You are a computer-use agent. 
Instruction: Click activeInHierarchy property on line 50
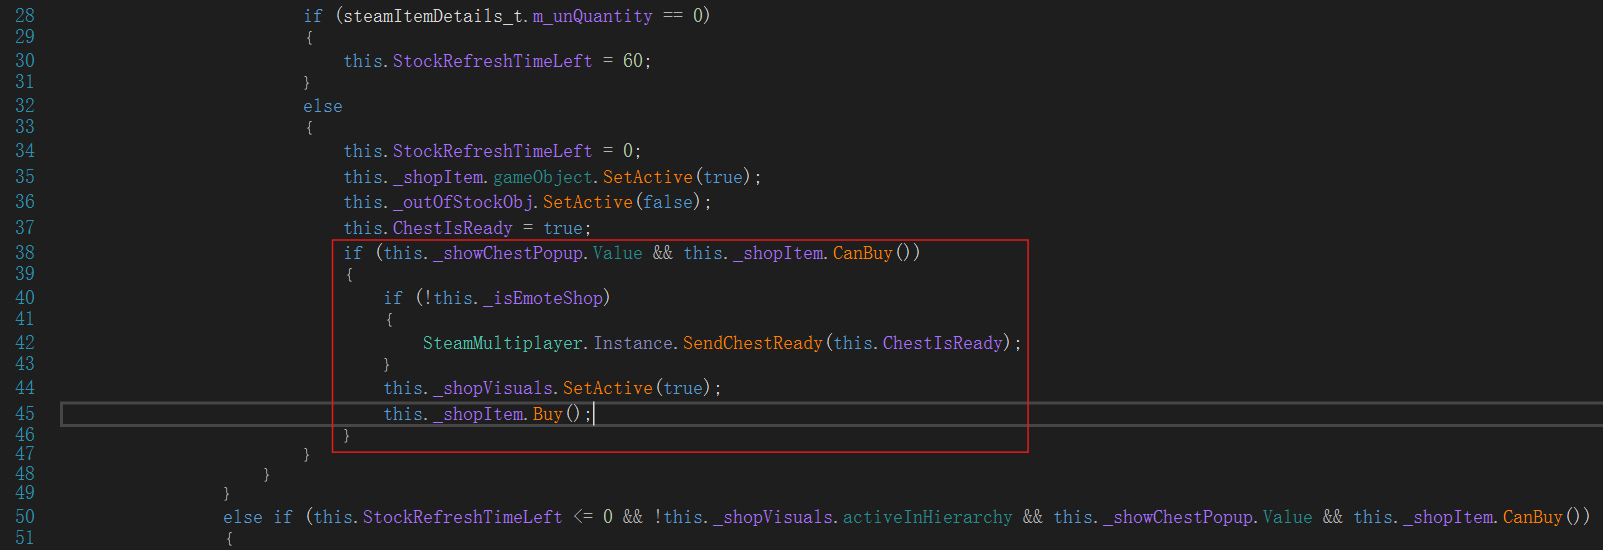point(927,517)
